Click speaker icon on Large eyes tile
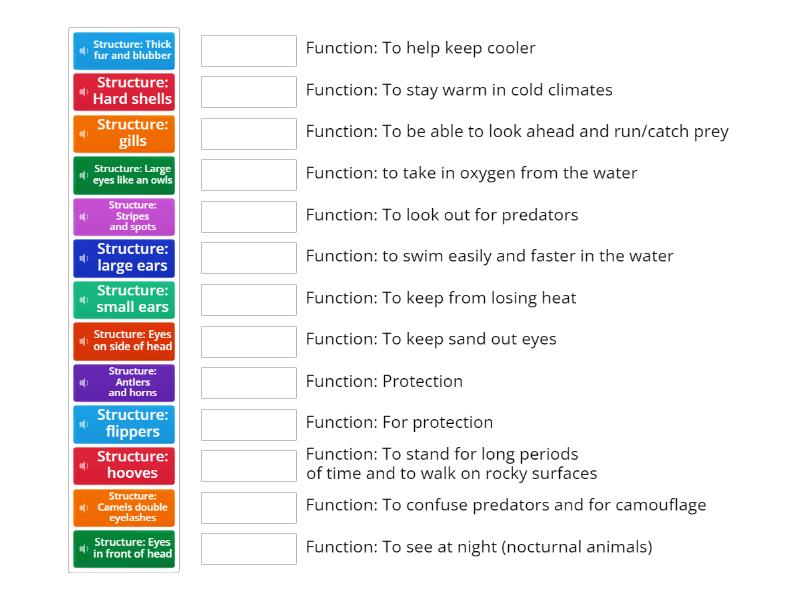The image size is (800, 600). pyautogui.click(x=84, y=175)
